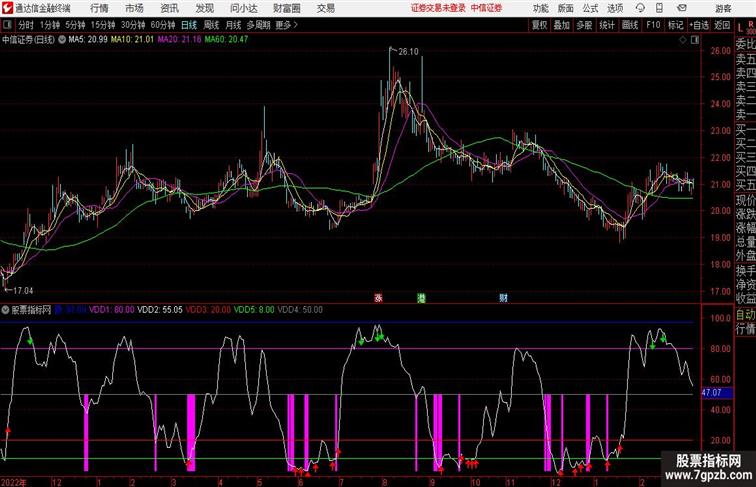Switch to 60分钟 period tab
The width and height of the screenshot is (756, 487).
(x=162, y=25)
